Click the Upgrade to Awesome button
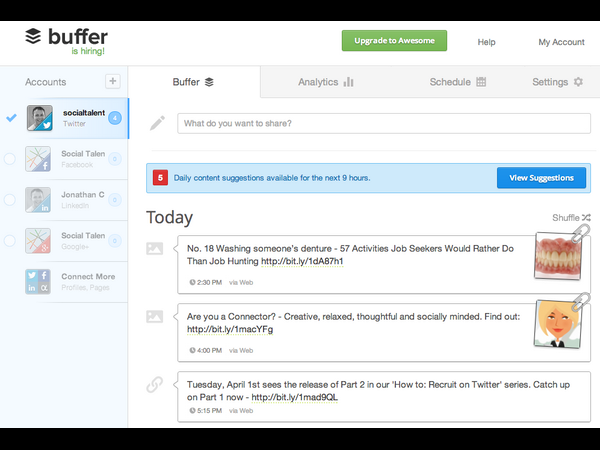 pyautogui.click(x=394, y=41)
